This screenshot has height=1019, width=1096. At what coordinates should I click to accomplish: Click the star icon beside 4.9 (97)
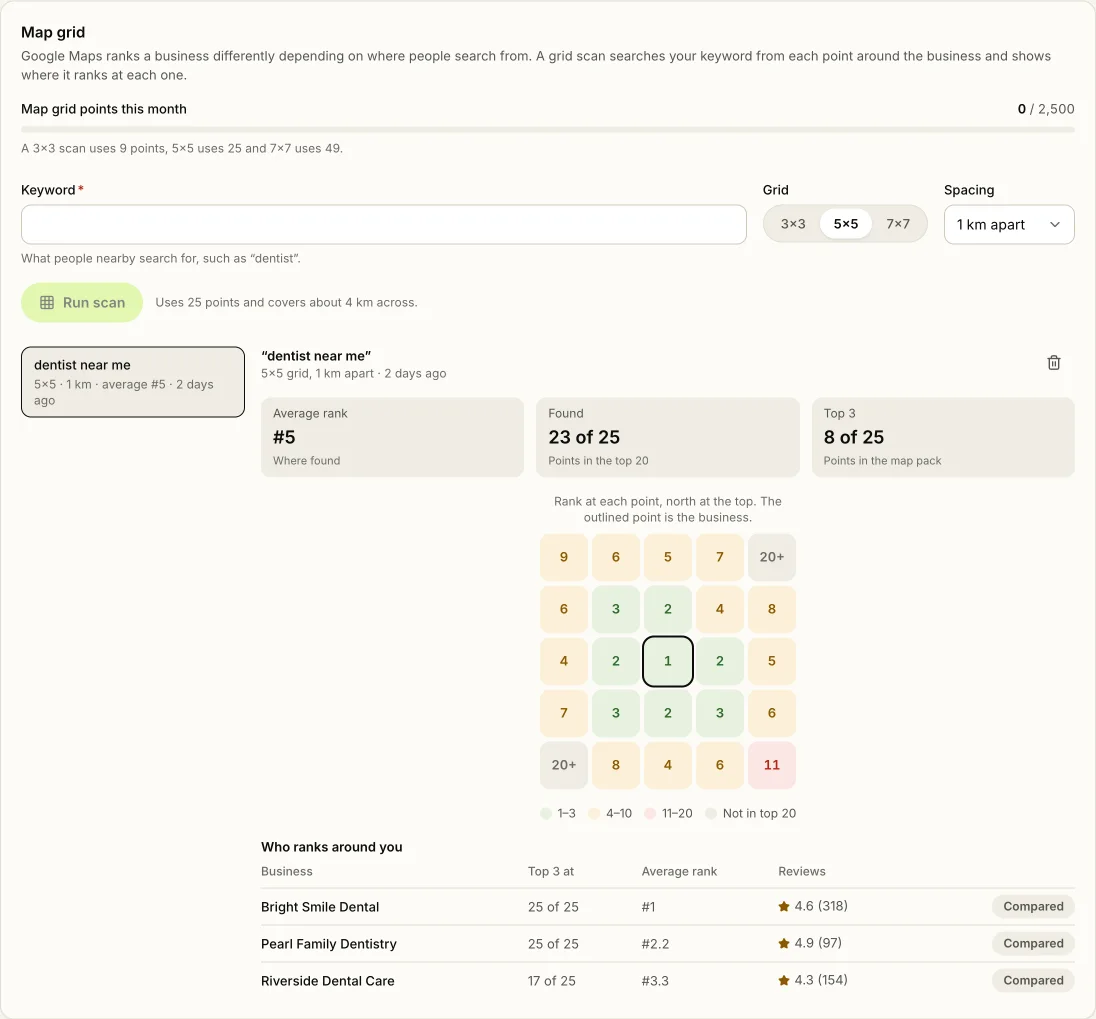pos(784,944)
